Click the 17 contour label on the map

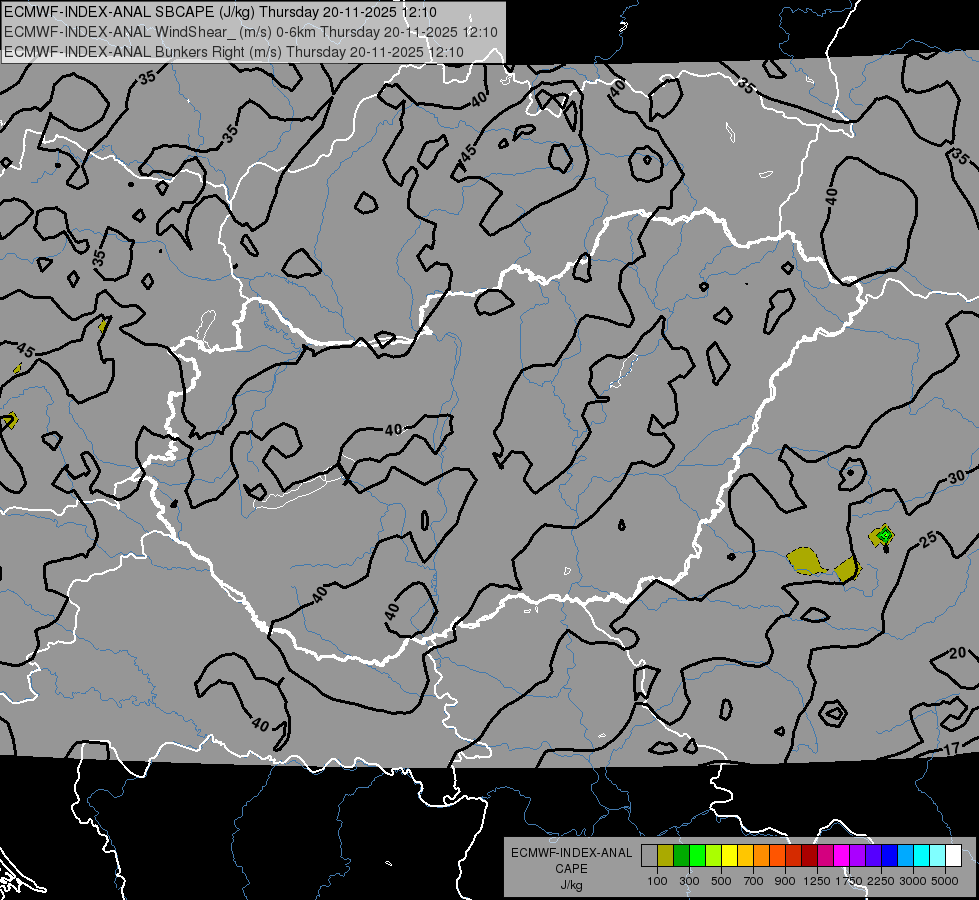(952, 749)
